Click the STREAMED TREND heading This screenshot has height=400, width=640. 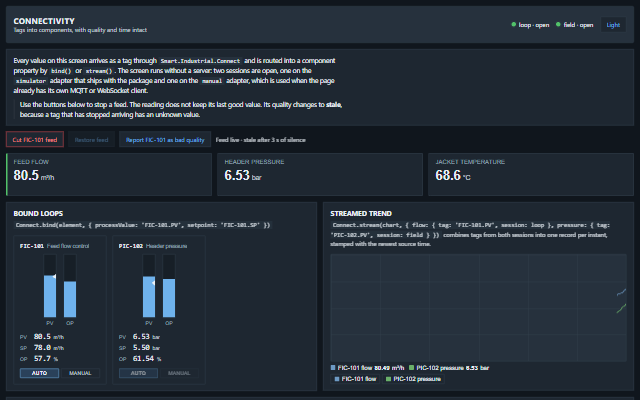click(361, 213)
